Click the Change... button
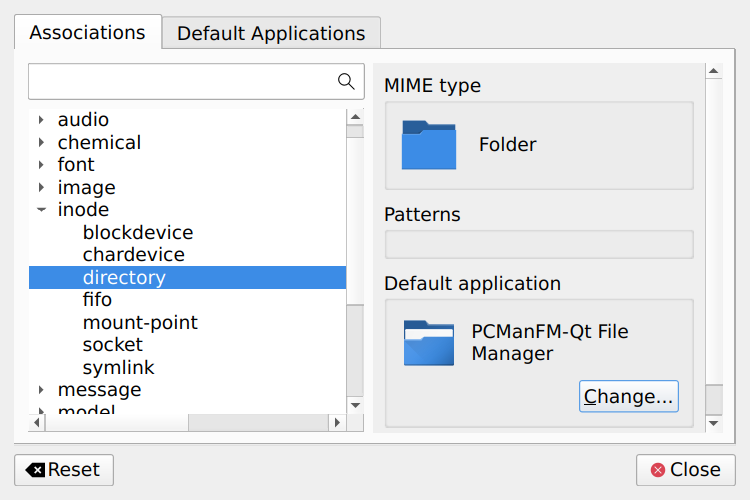Image resolution: width=750 pixels, height=500 pixels. pyautogui.click(x=629, y=396)
